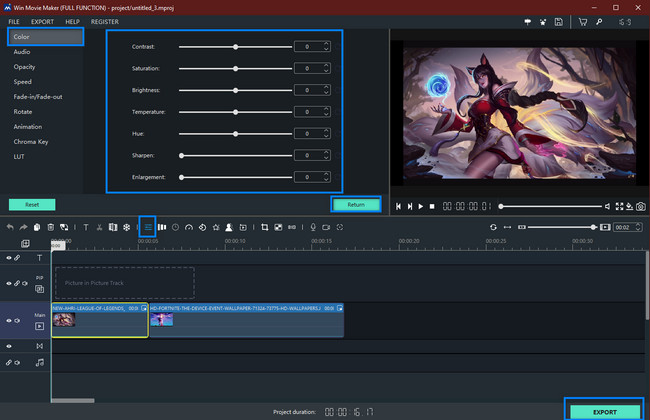This screenshot has height=420, width=650.
Task: Click the Redo arrow in the timeline toolbar
Action: pyautogui.click(x=24, y=227)
